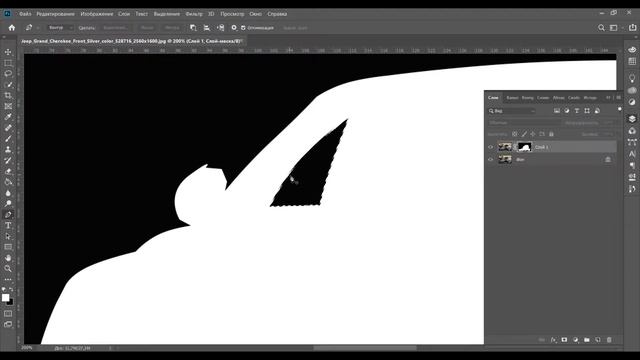Hide the Фон background layer

[x=491, y=160]
